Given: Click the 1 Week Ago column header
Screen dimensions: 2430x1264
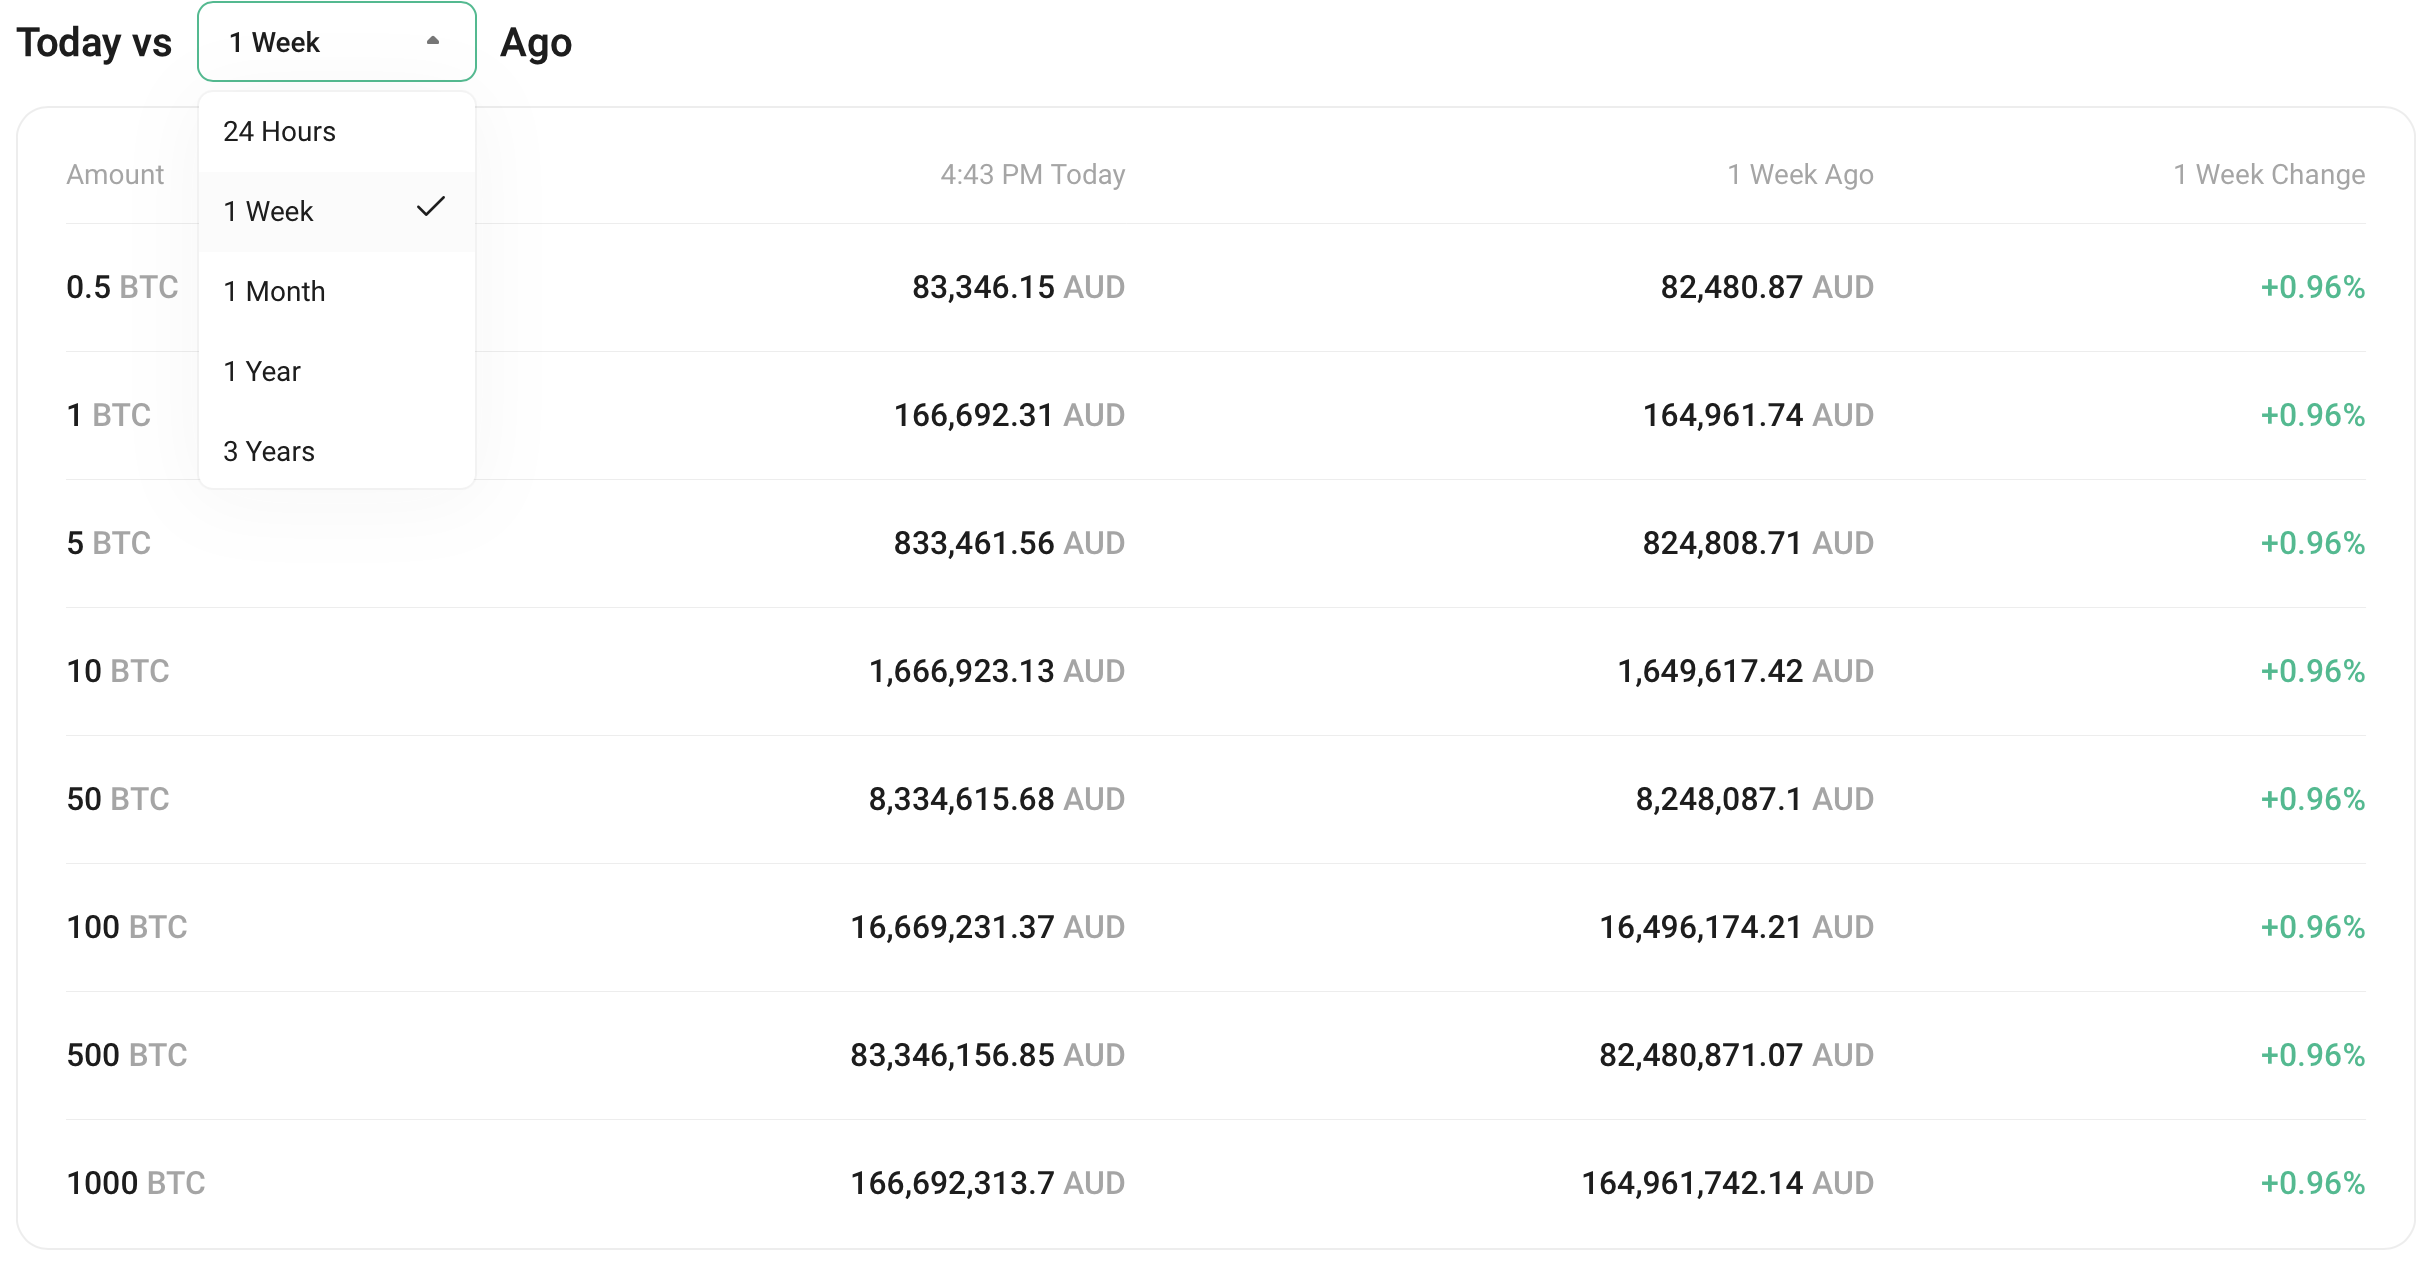Looking at the screenshot, I should click(x=1800, y=174).
